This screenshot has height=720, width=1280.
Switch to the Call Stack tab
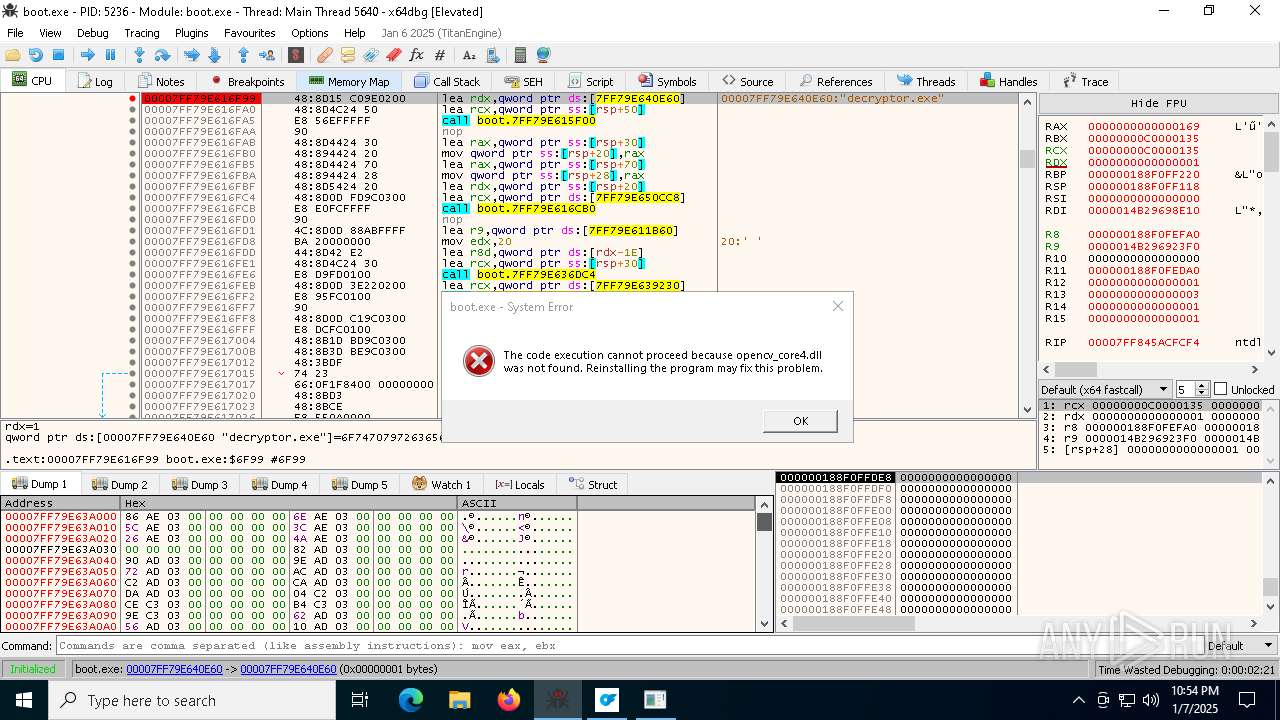coord(446,81)
